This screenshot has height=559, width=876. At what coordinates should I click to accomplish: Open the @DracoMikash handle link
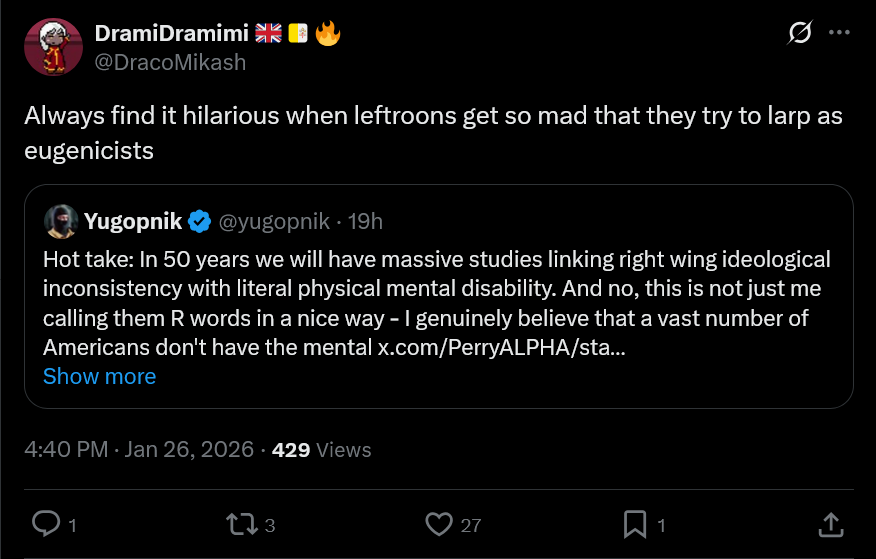(169, 62)
